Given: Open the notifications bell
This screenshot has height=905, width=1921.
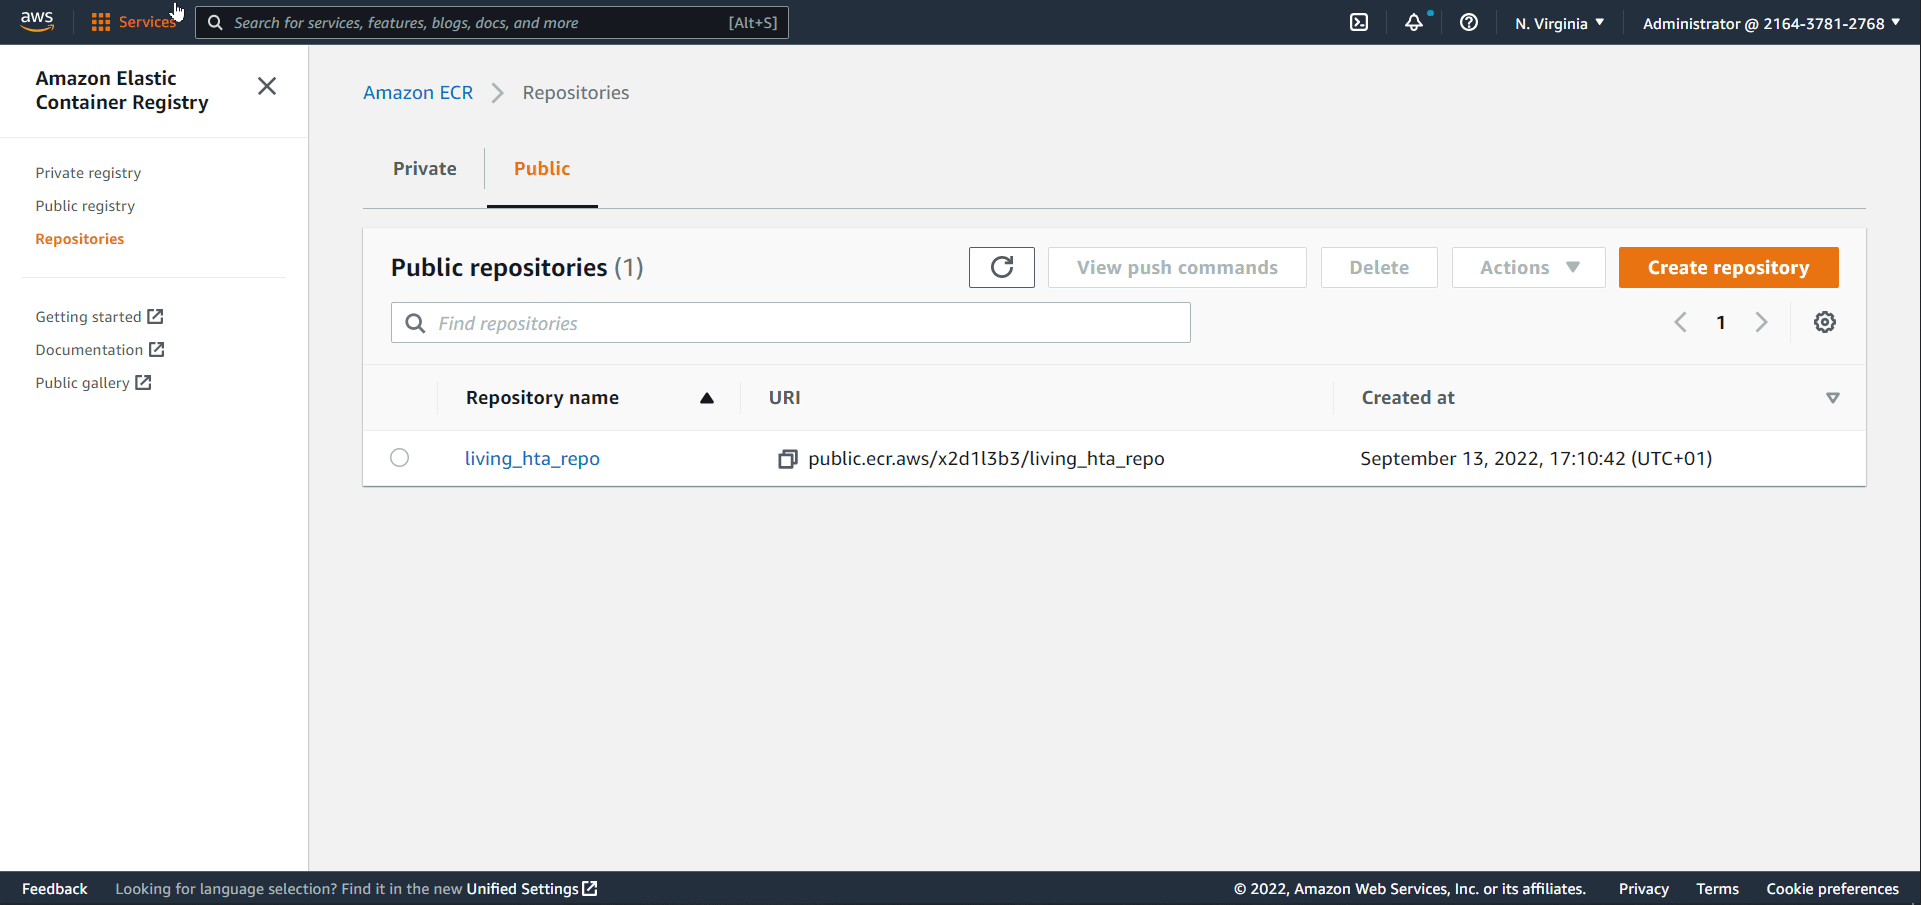Looking at the screenshot, I should pyautogui.click(x=1414, y=22).
